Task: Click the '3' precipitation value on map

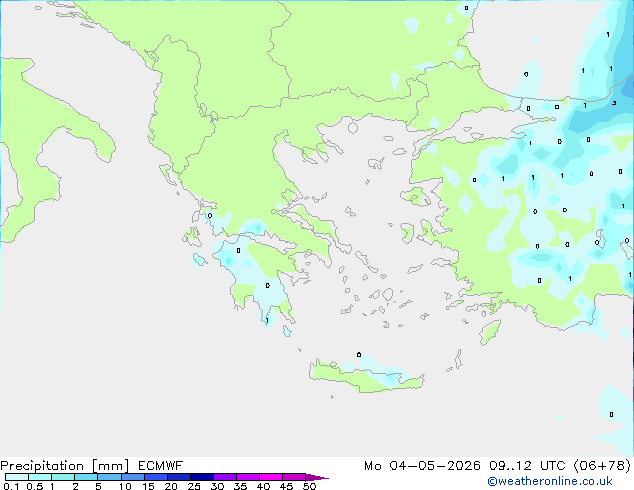Action: (614, 103)
